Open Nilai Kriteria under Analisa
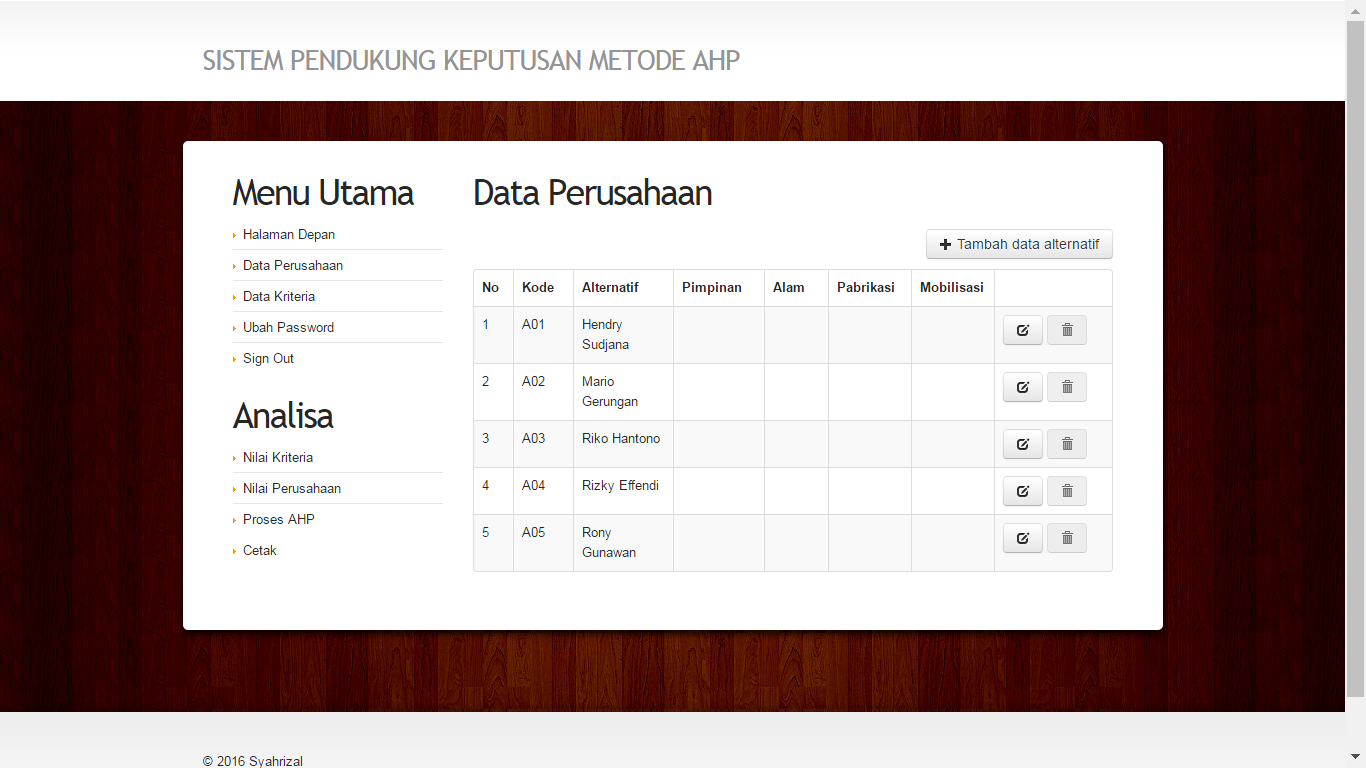 tap(278, 458)
